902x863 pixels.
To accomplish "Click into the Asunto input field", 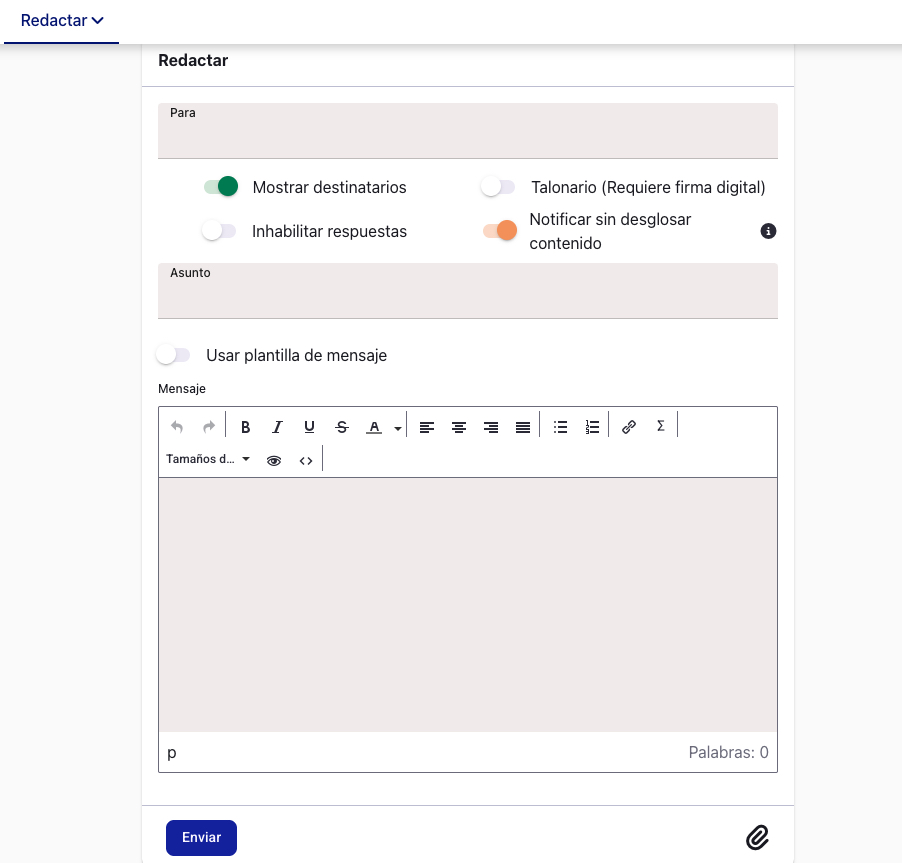I will [x=467, y=298].
